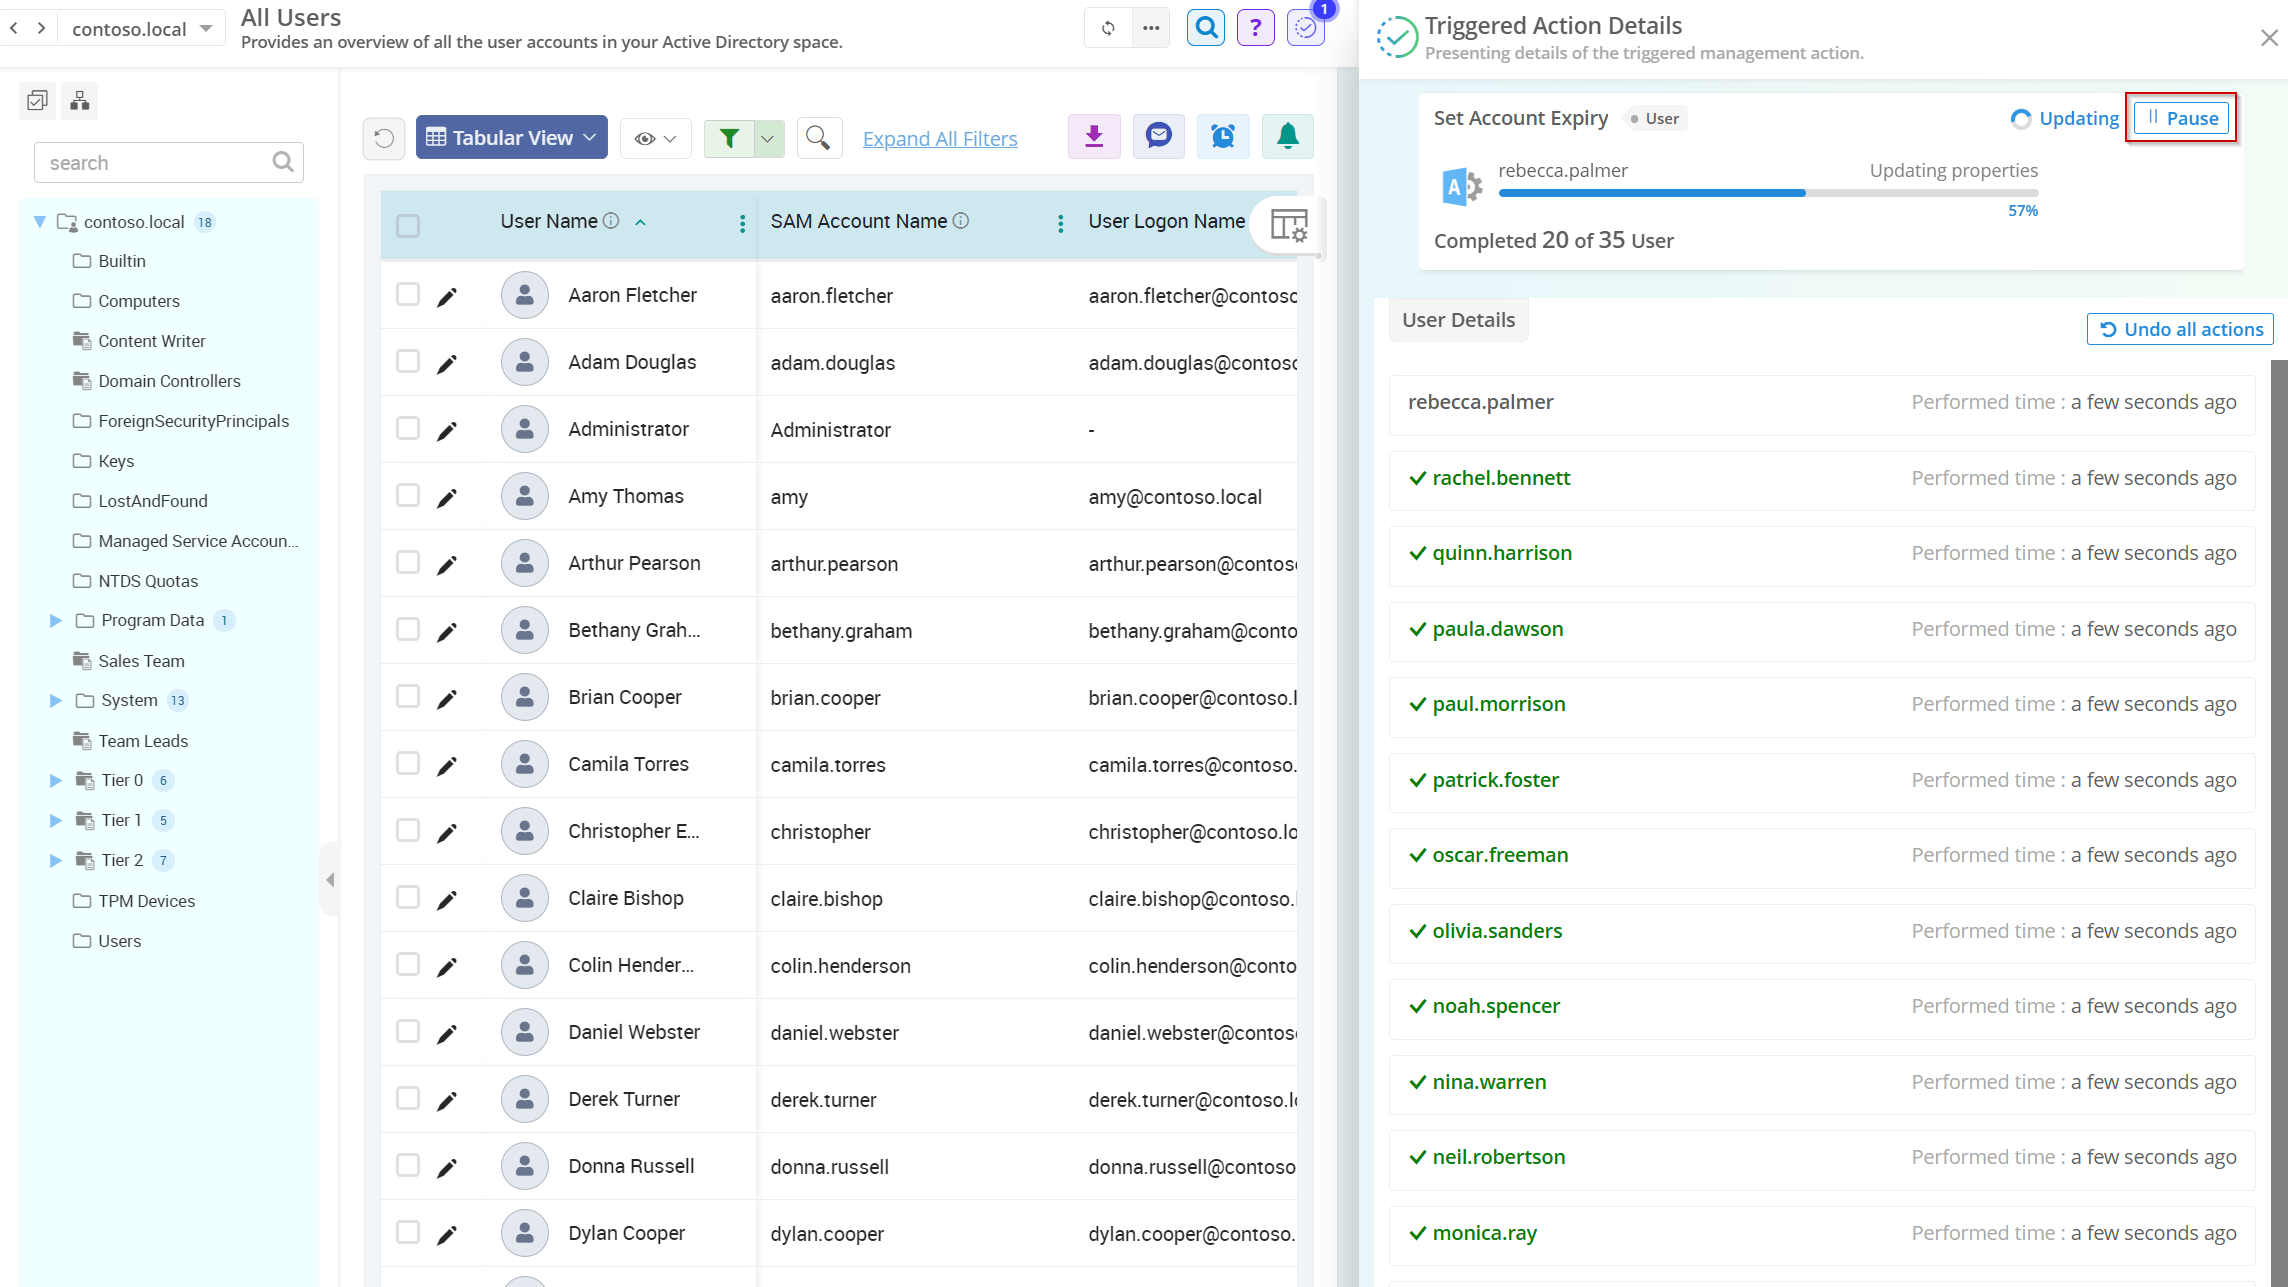2288x1287 pixels.
Task: Open the column settings table-gear icon
Action: pyautogui.click(x=1289, y=225)
